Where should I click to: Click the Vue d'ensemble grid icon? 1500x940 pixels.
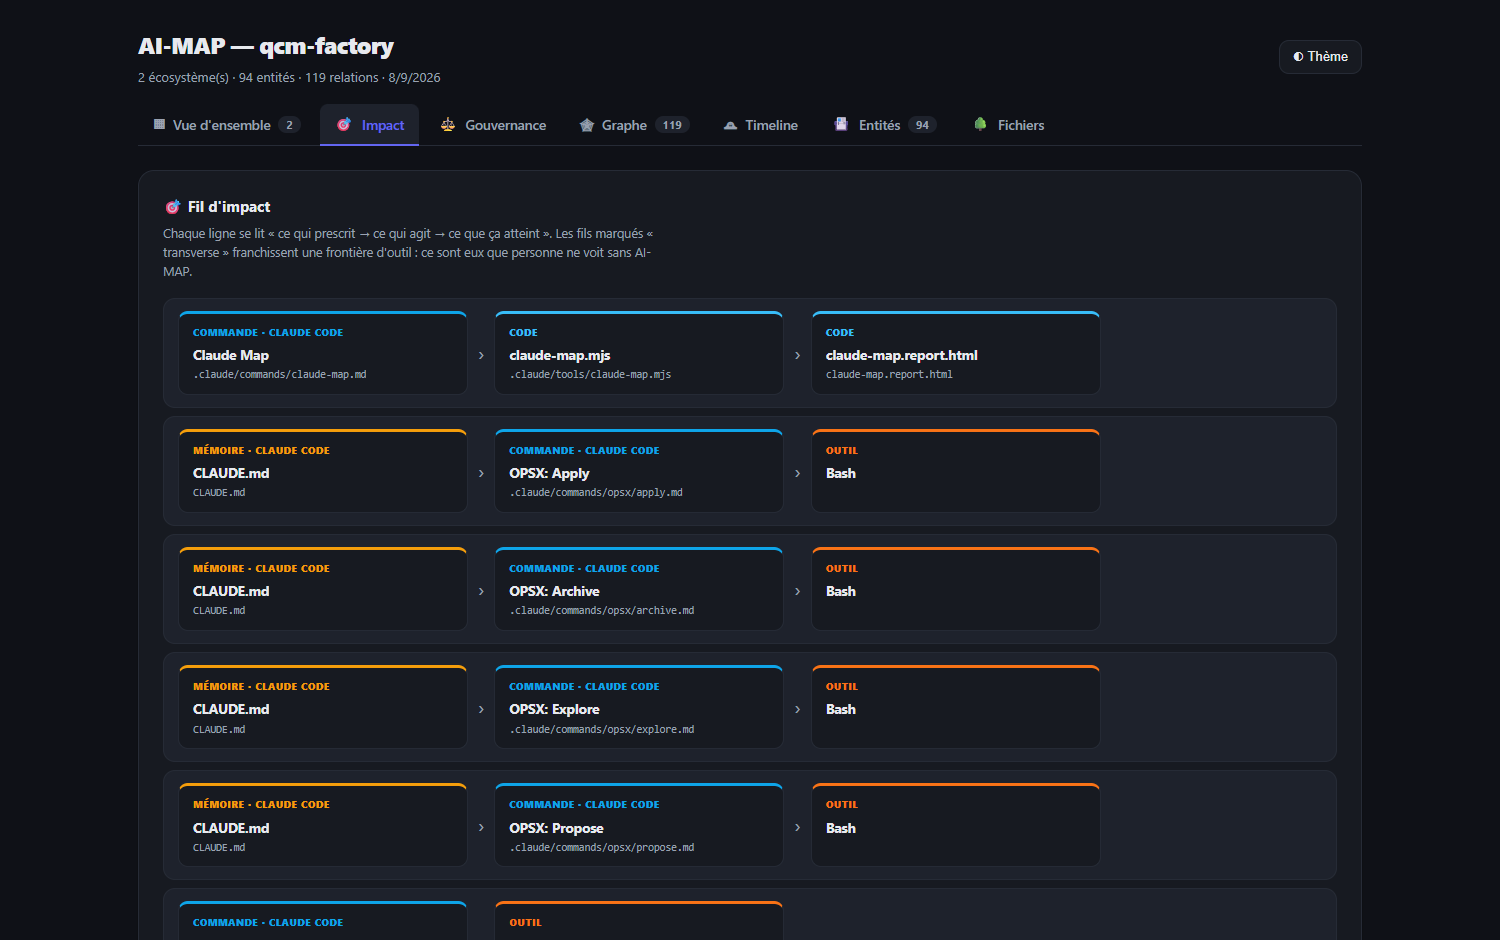click(159, 124)
